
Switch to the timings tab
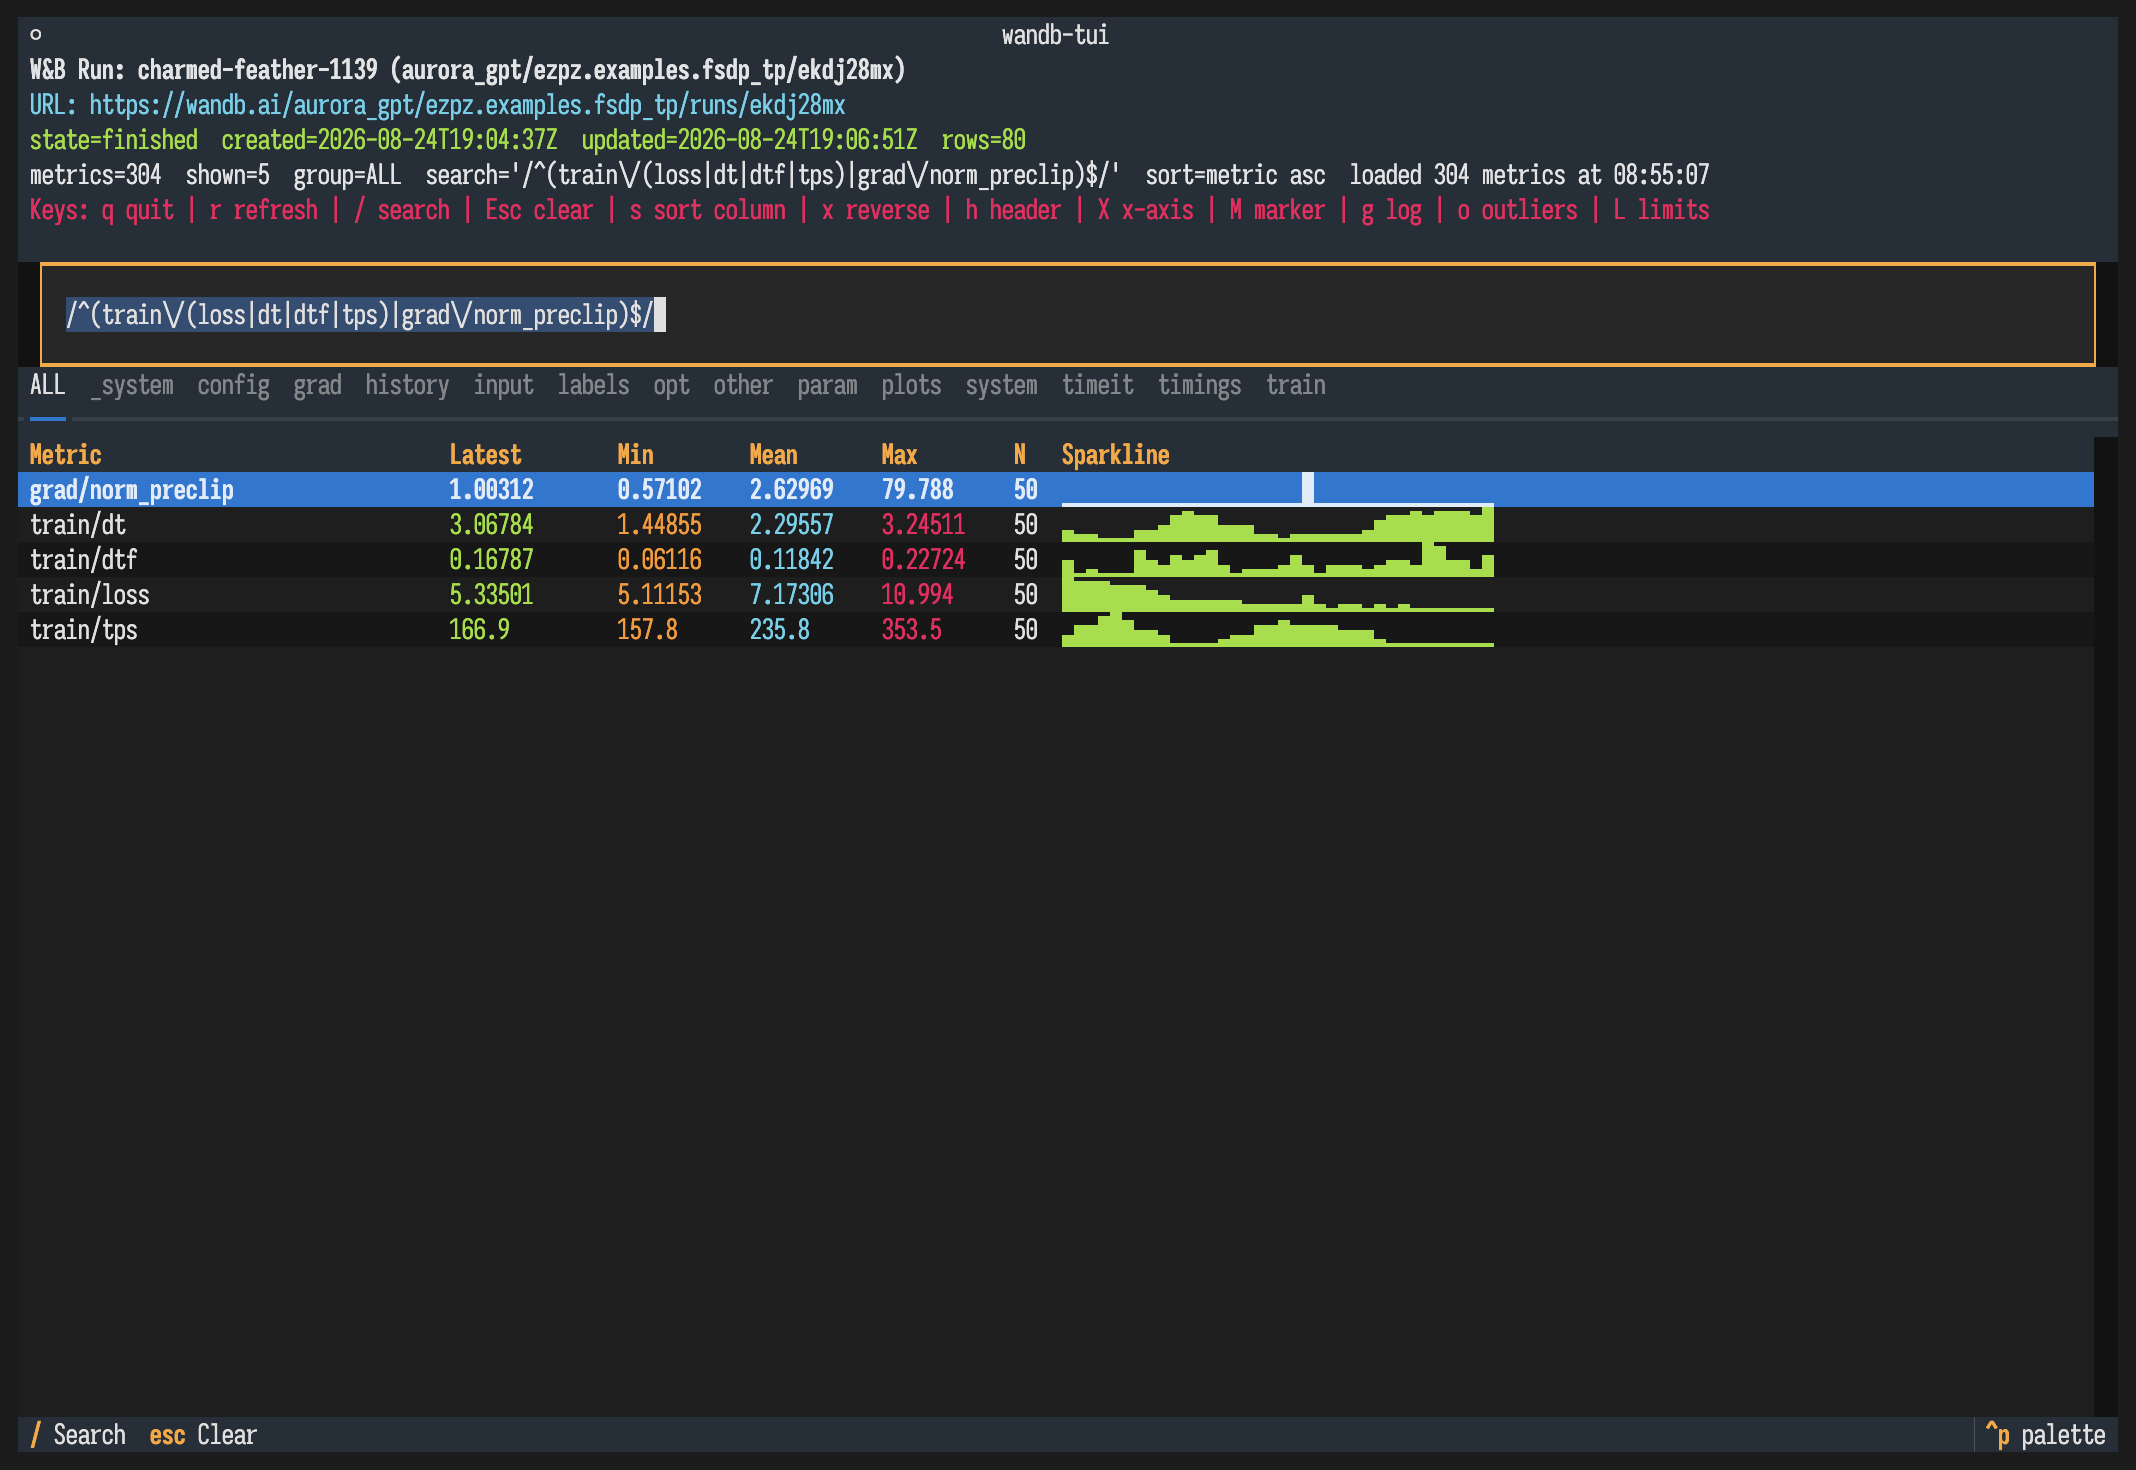click(1200, 385)
